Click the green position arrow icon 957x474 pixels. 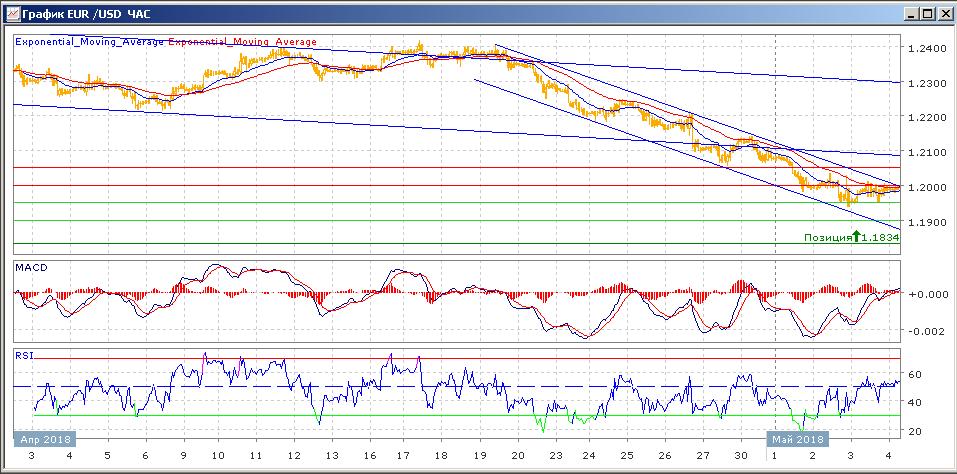coord(856,237)
